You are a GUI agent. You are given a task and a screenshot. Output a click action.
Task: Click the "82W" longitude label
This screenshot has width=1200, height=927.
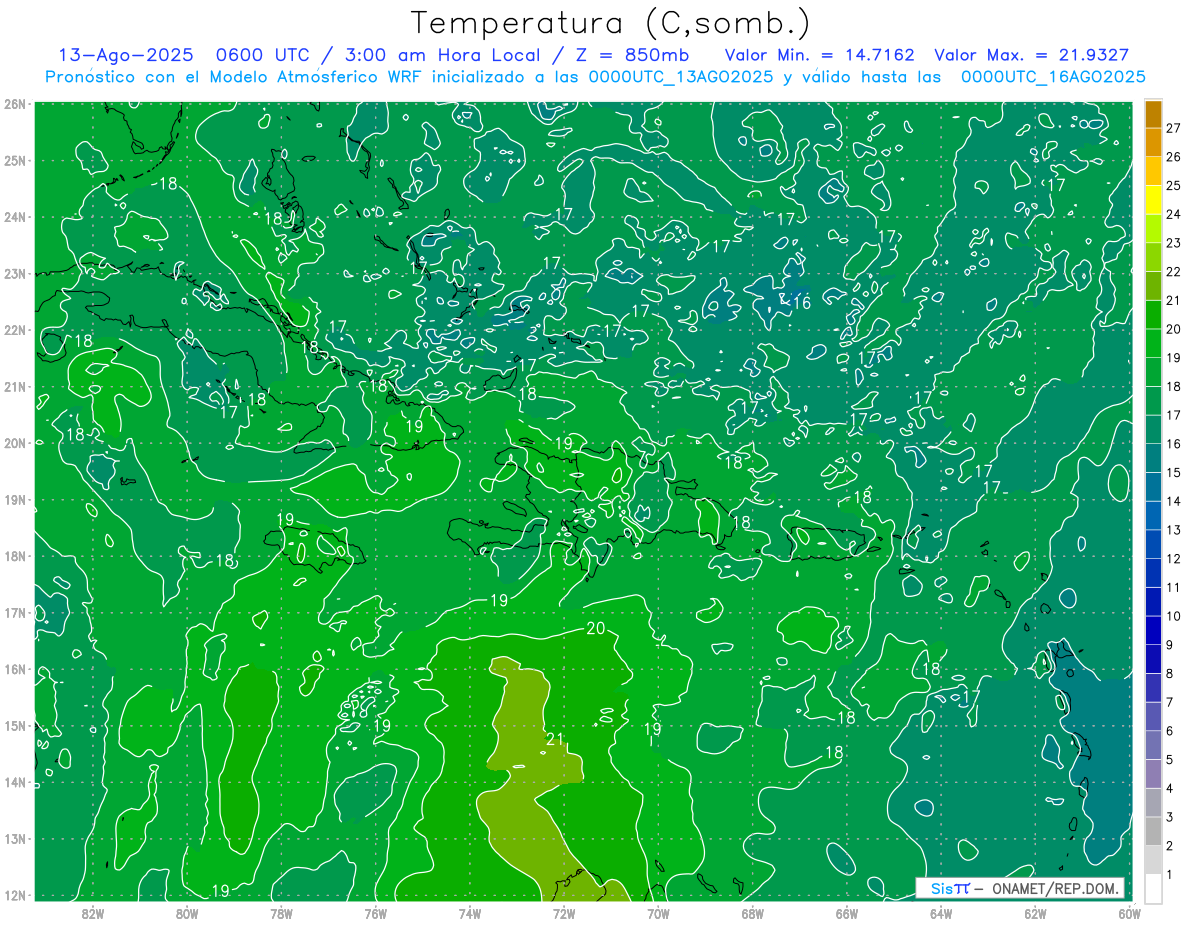(93, 913)
